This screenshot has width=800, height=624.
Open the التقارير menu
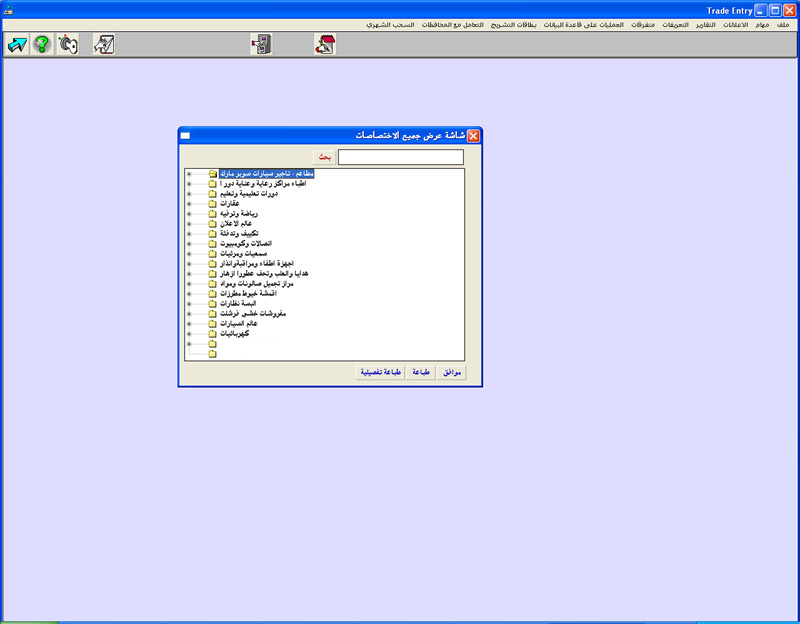click(x=707, y=23)
